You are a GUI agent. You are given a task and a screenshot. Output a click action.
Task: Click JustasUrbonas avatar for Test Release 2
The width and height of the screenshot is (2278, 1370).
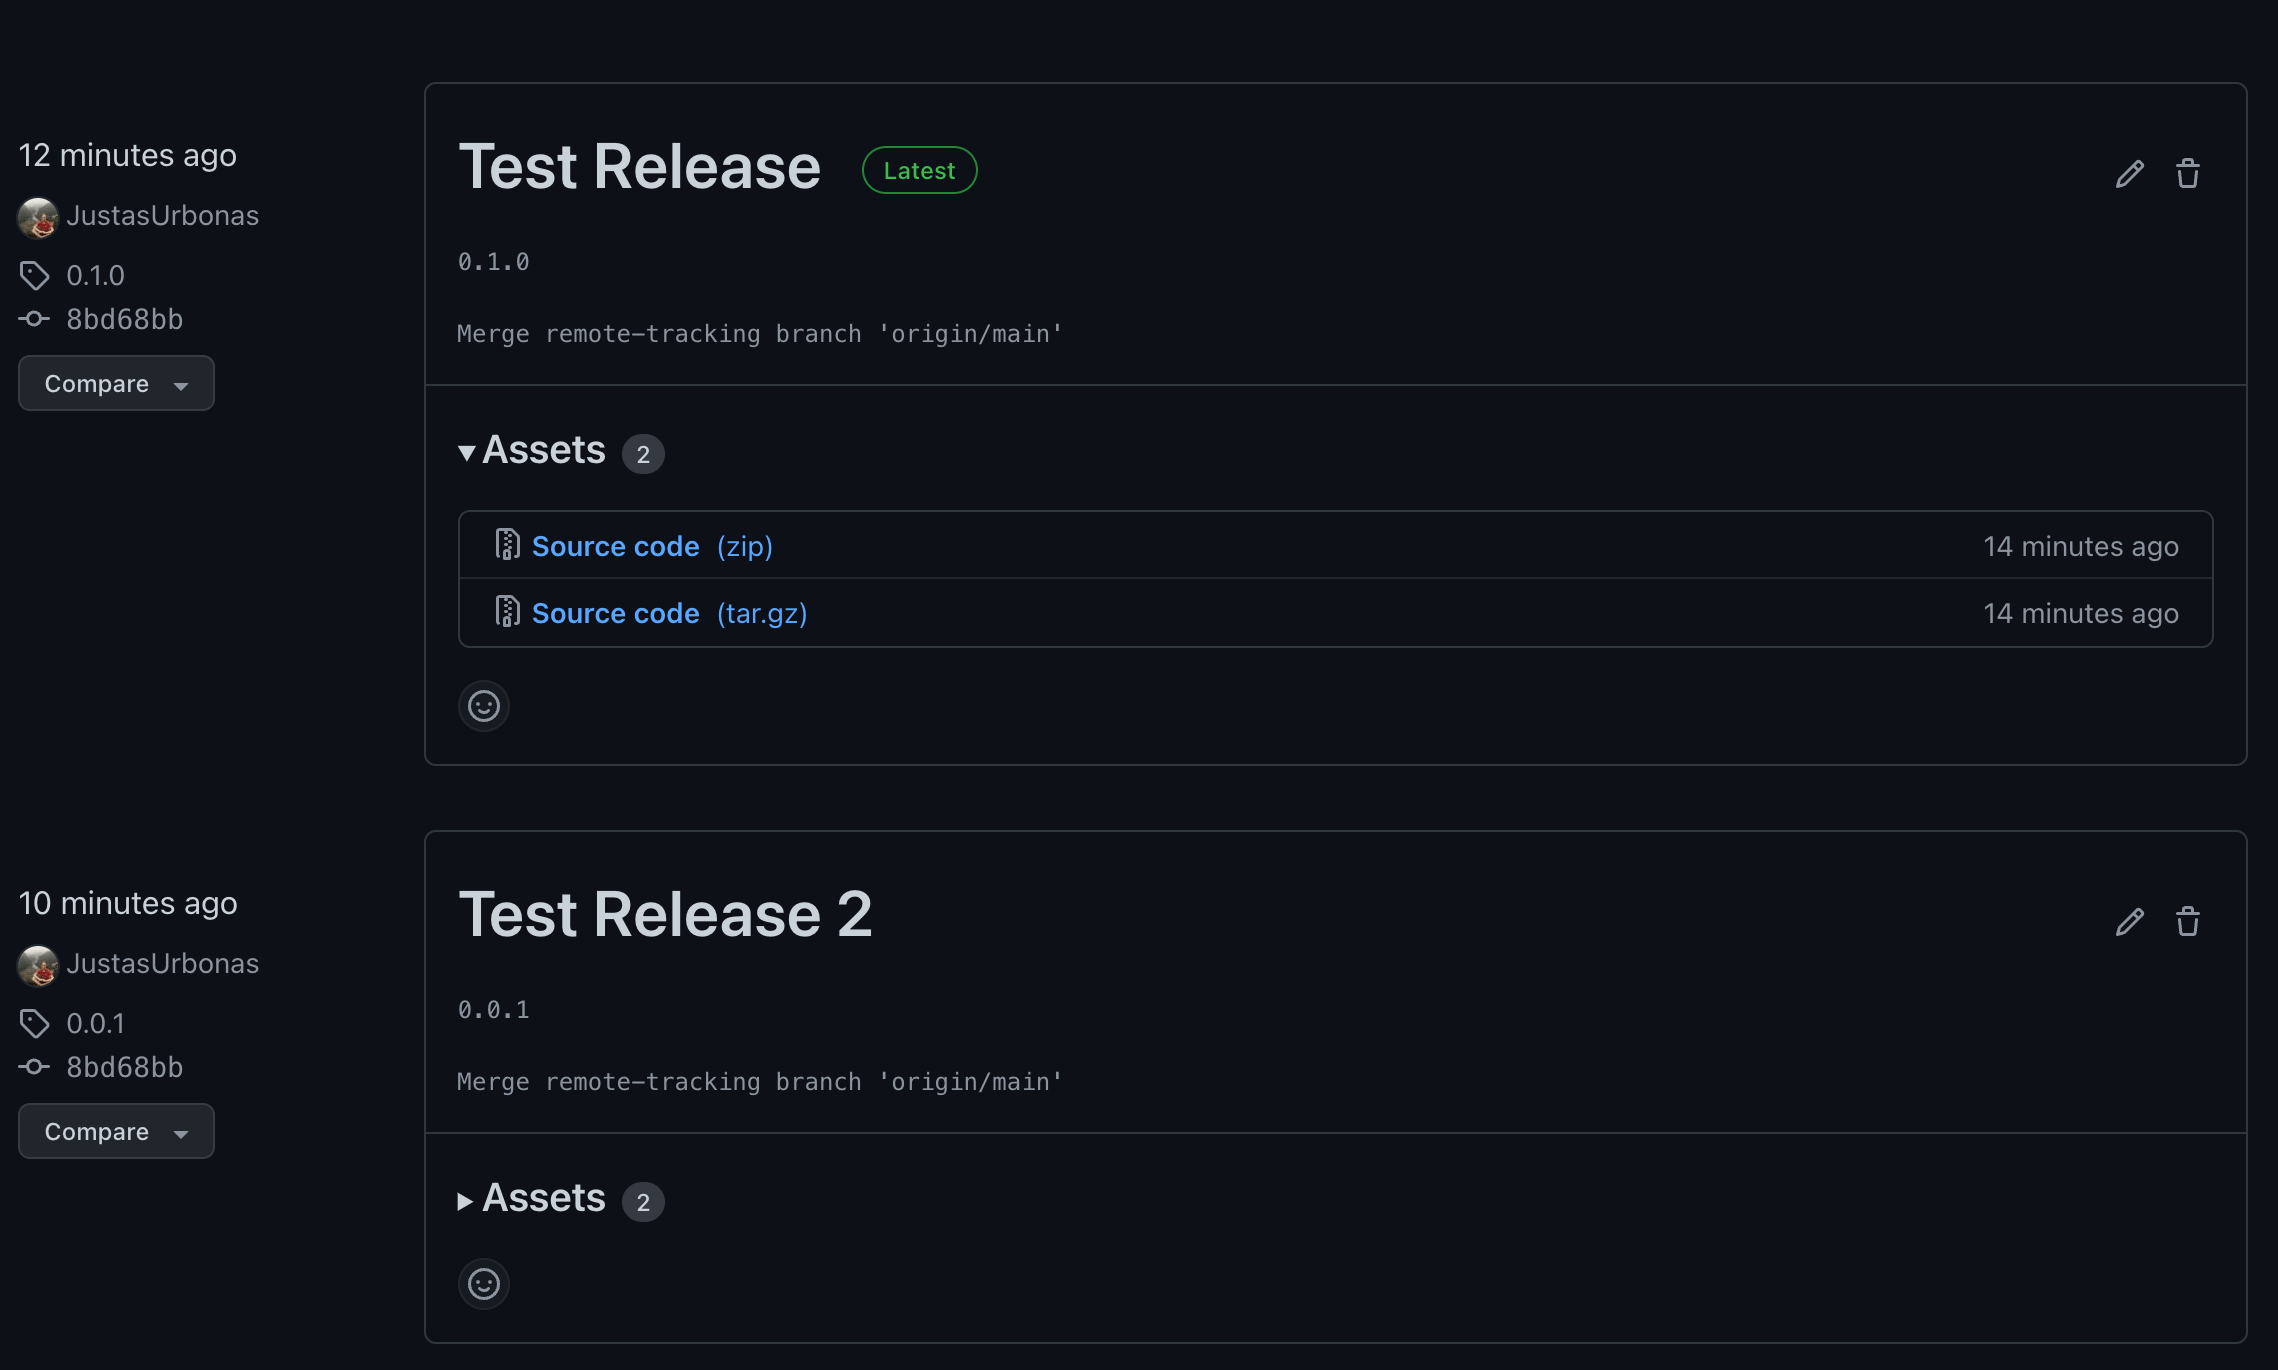(38, 965)
